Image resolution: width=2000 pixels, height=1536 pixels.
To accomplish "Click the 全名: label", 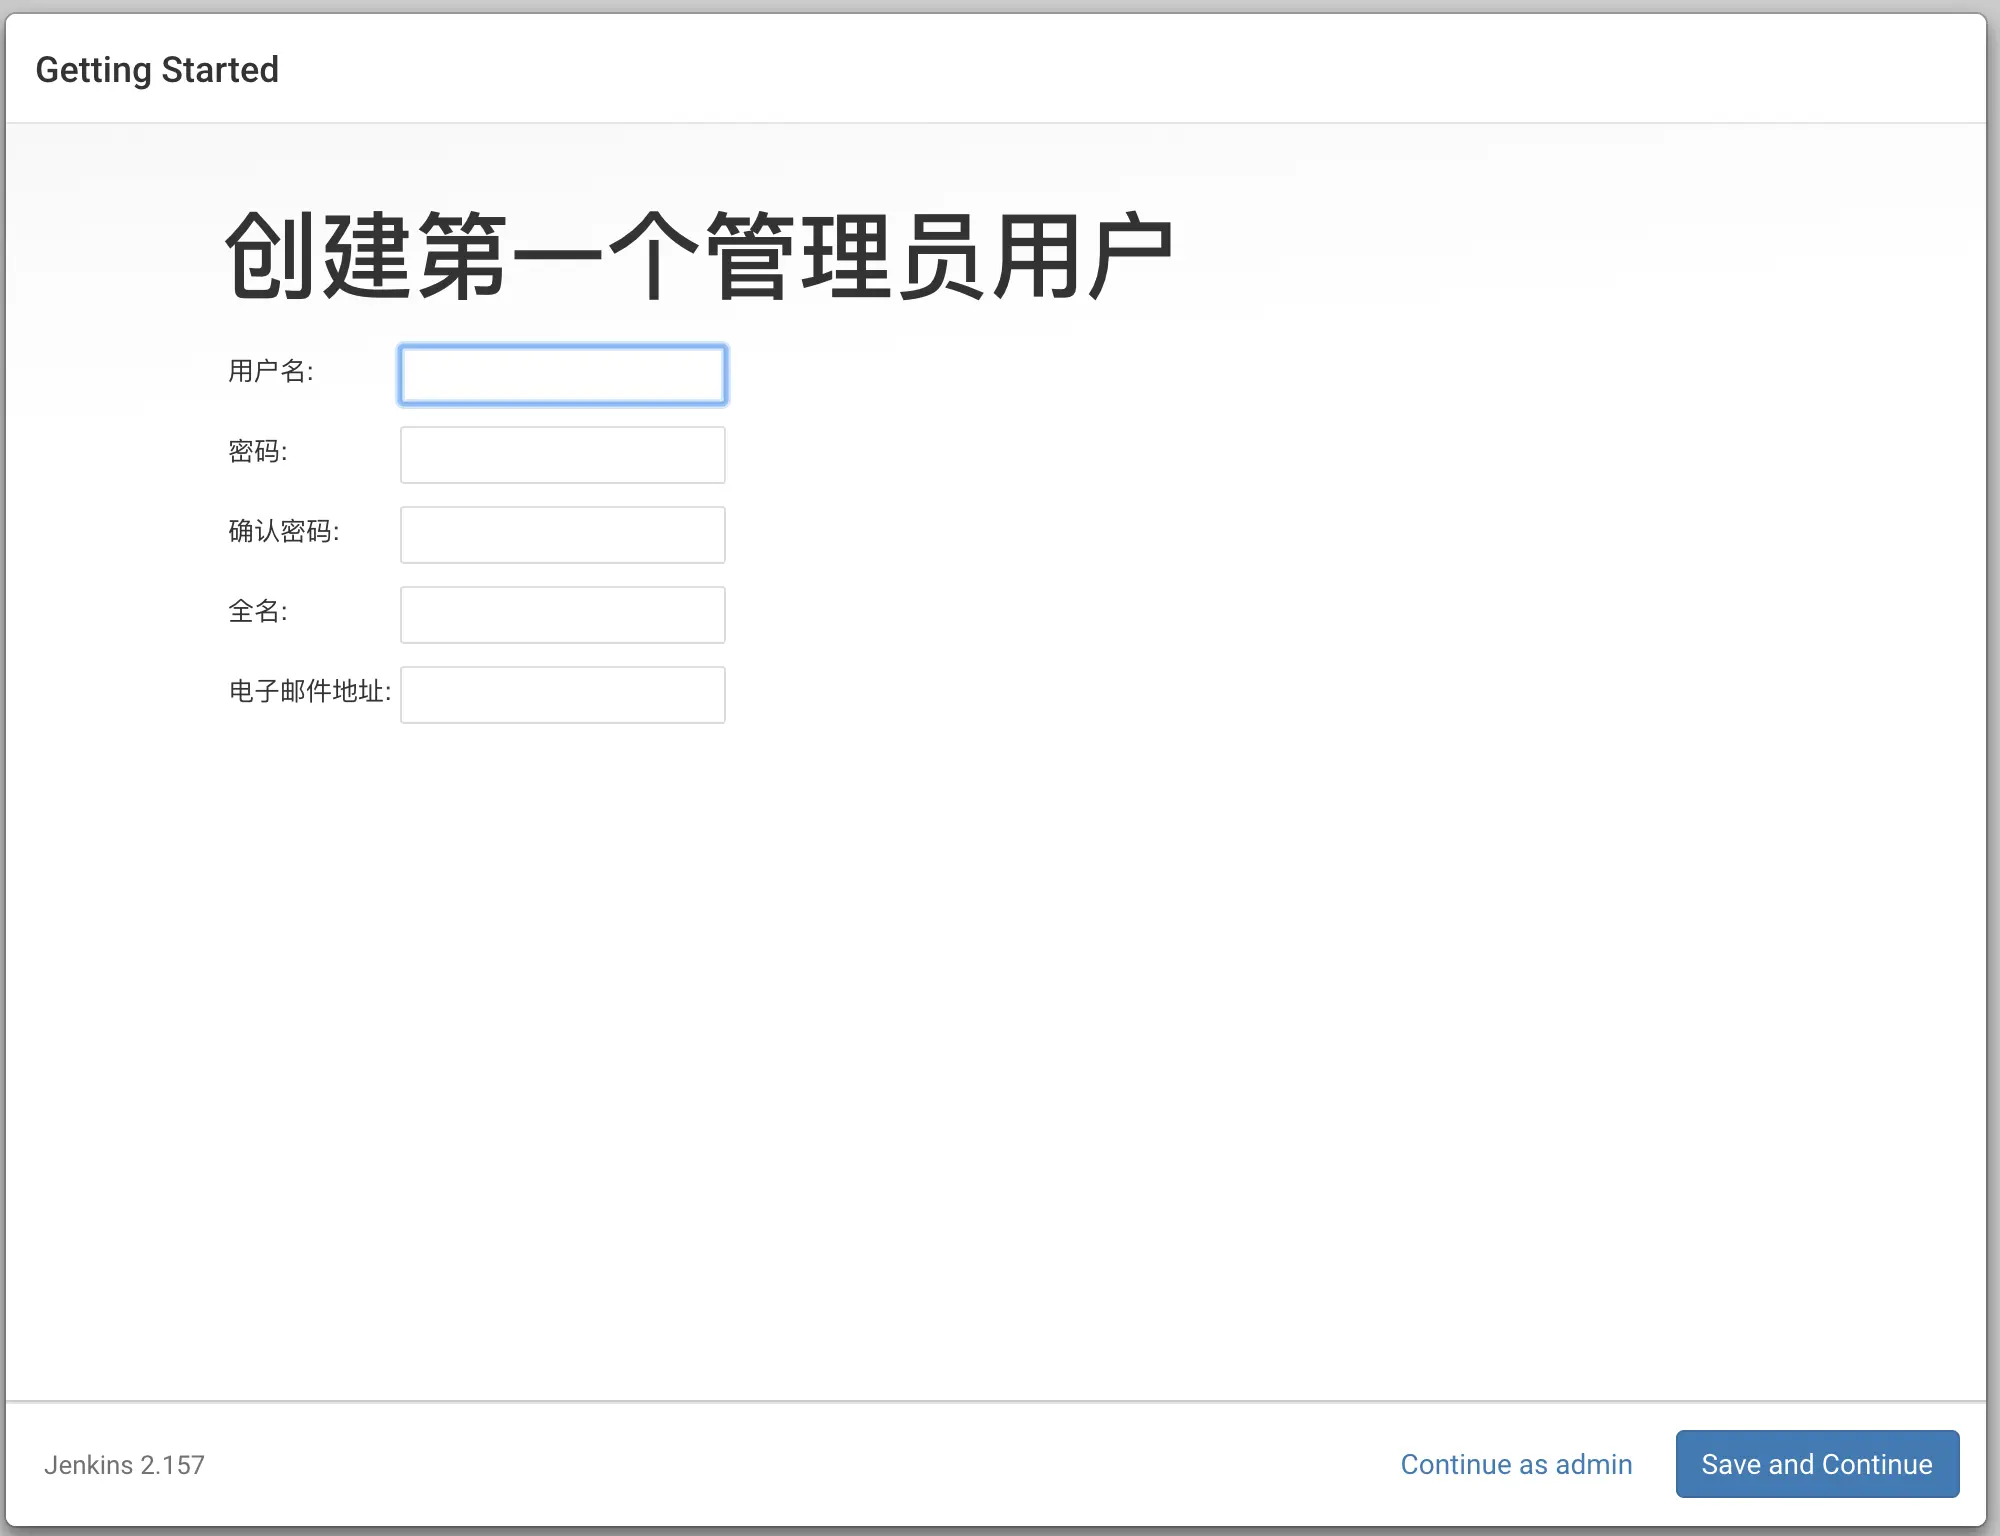I will tap(257, 611).
